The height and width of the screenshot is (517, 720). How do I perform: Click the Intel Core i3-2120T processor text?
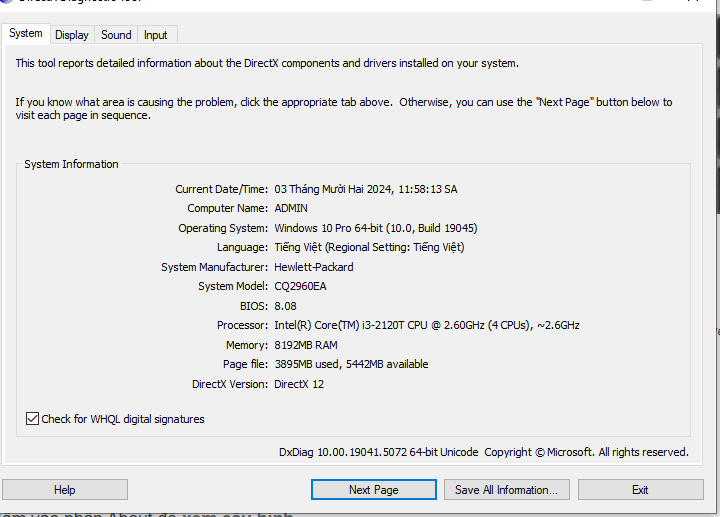tap(427, 325)
